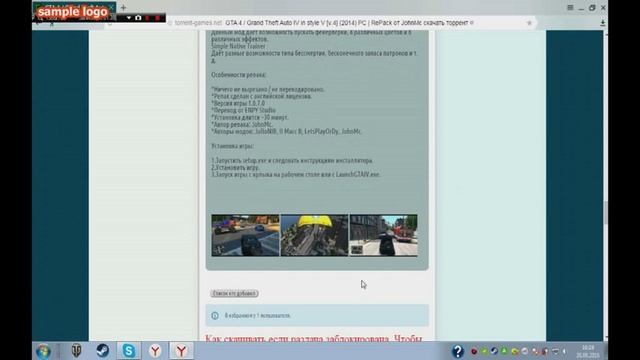The width and height of the screenshot is (640, 360).
Task: Click the info icon in favorites notice
Action: (215, 316)
